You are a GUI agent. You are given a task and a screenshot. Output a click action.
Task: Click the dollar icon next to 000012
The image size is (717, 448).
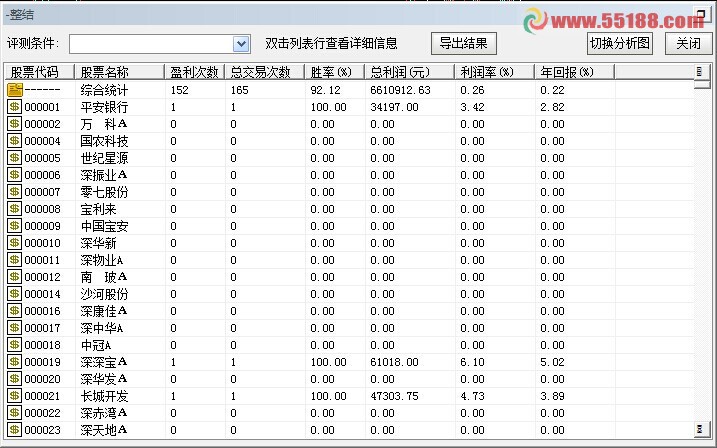tap(15, 277)
